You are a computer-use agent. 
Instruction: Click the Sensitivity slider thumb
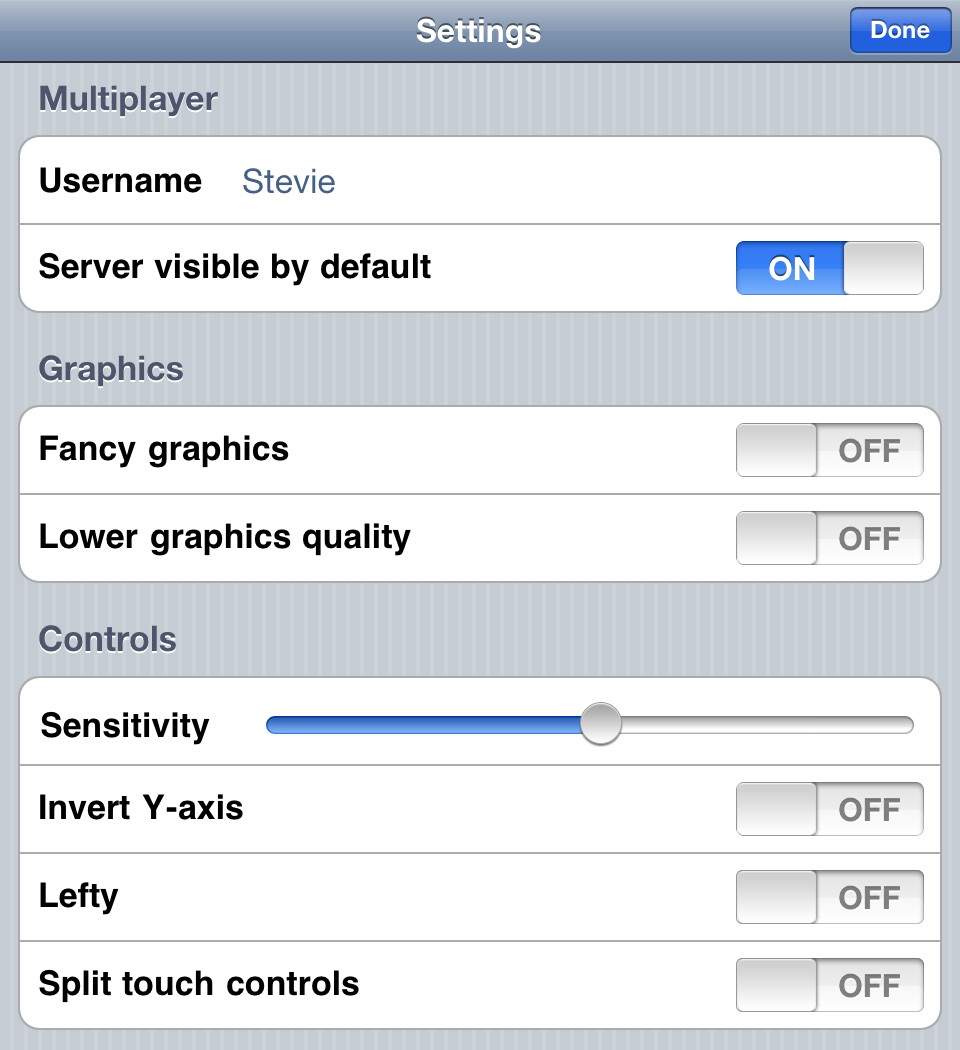point(600,724)
